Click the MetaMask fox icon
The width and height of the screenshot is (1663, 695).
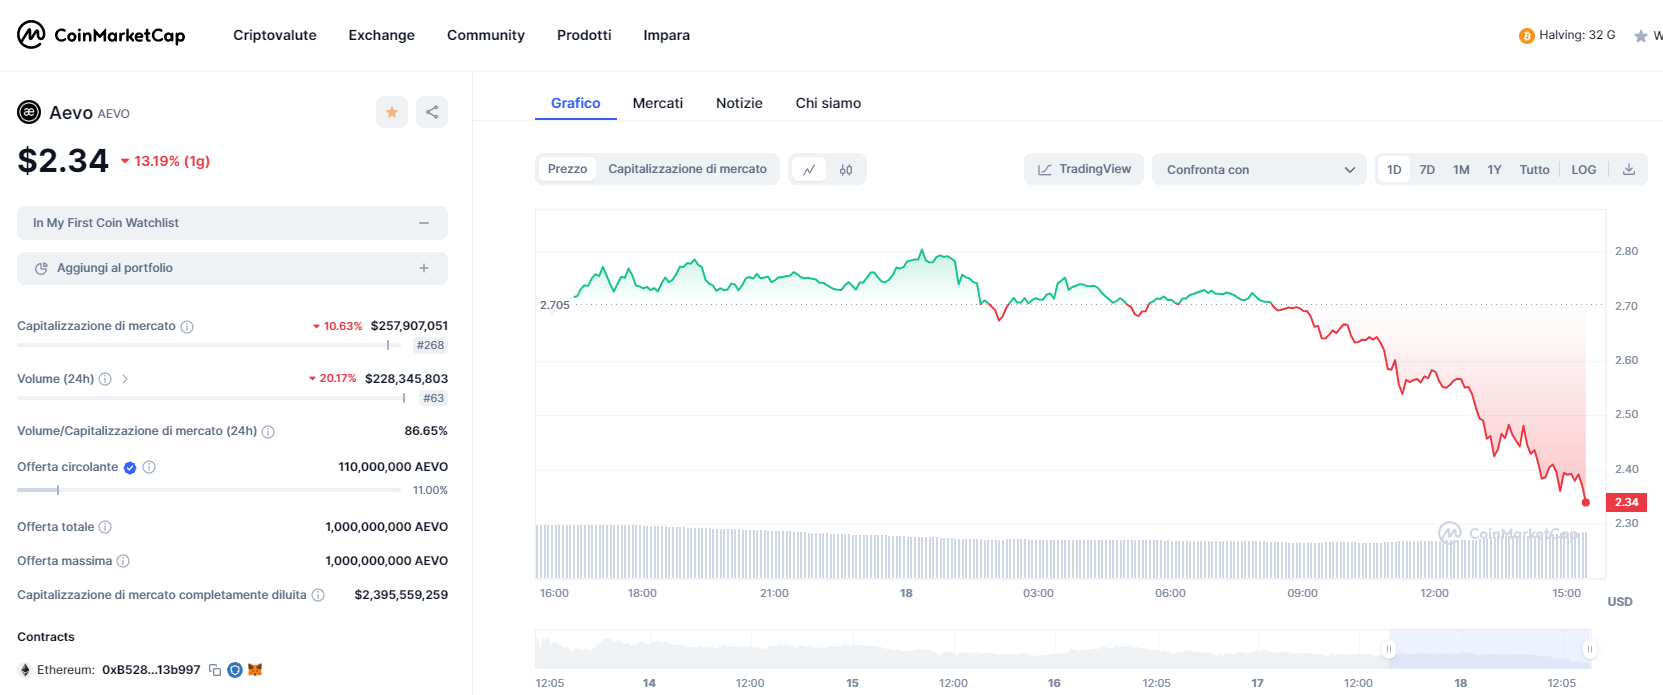(x=255, y=670)
